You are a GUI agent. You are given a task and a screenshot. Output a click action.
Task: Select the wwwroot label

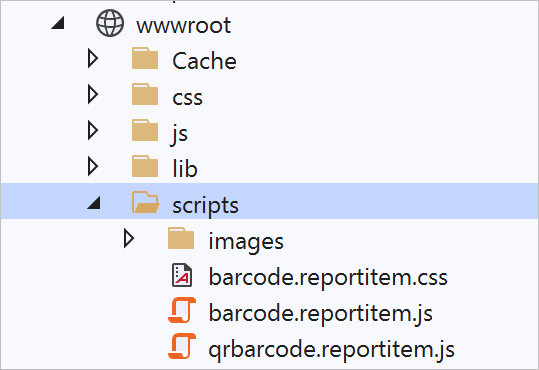pos(184,25)
